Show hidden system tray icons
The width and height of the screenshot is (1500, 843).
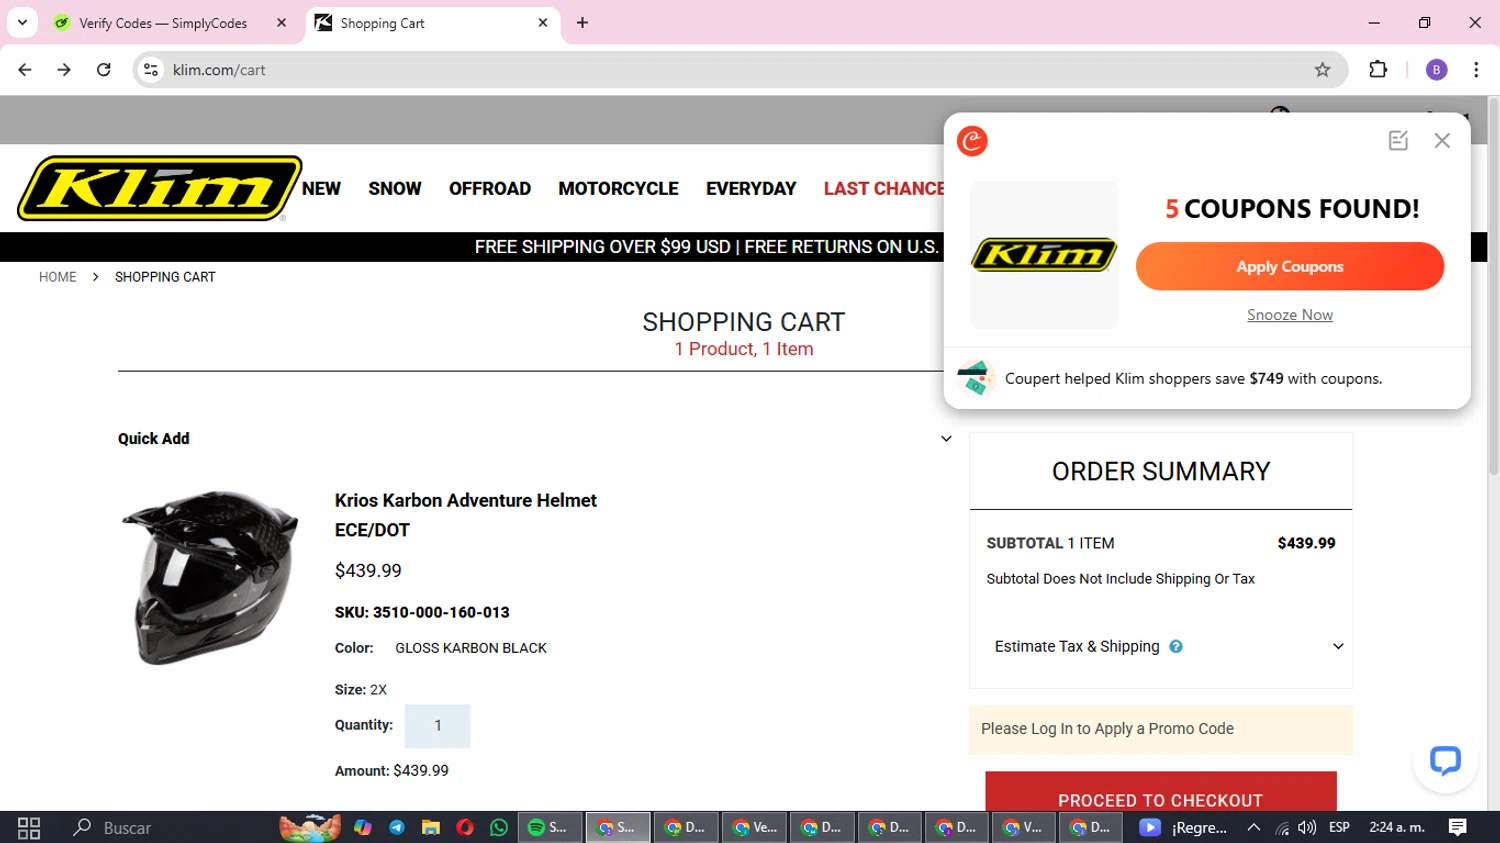[x=1254, y=828]
